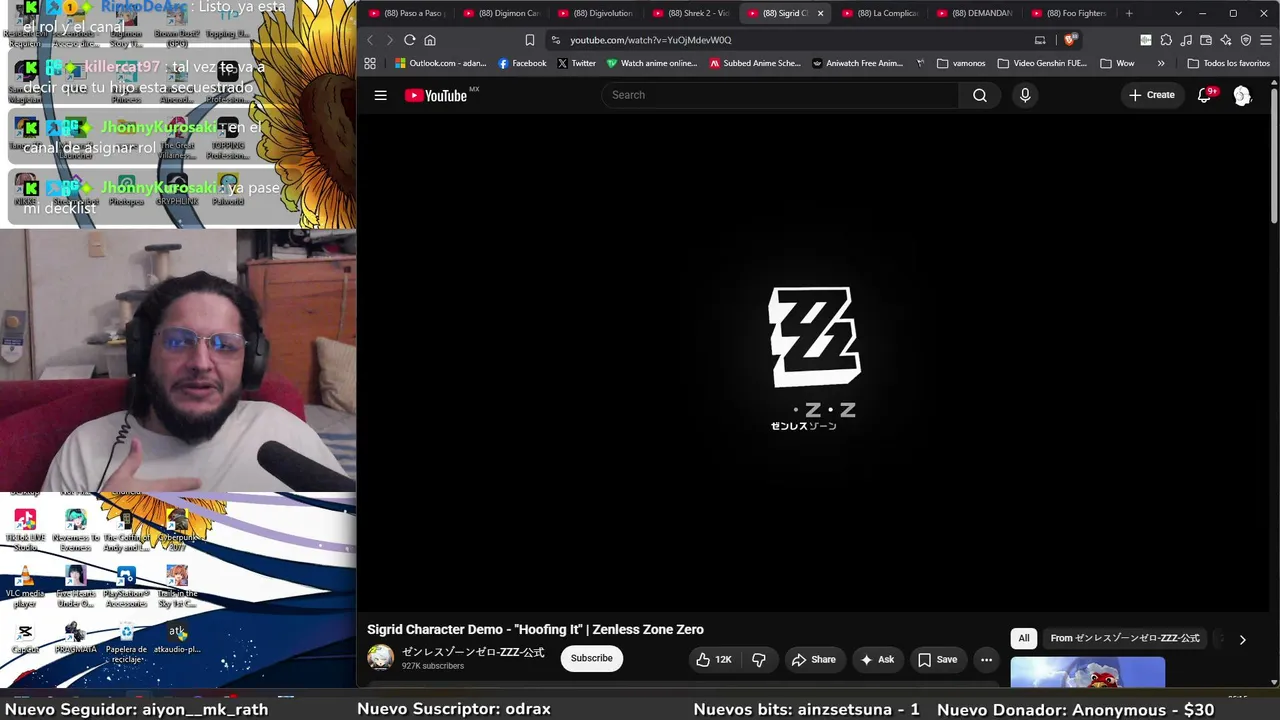Switch to the Foo Fighters tab
The height and width of the screenshot is (720, 1280).
coord(1068,13)
